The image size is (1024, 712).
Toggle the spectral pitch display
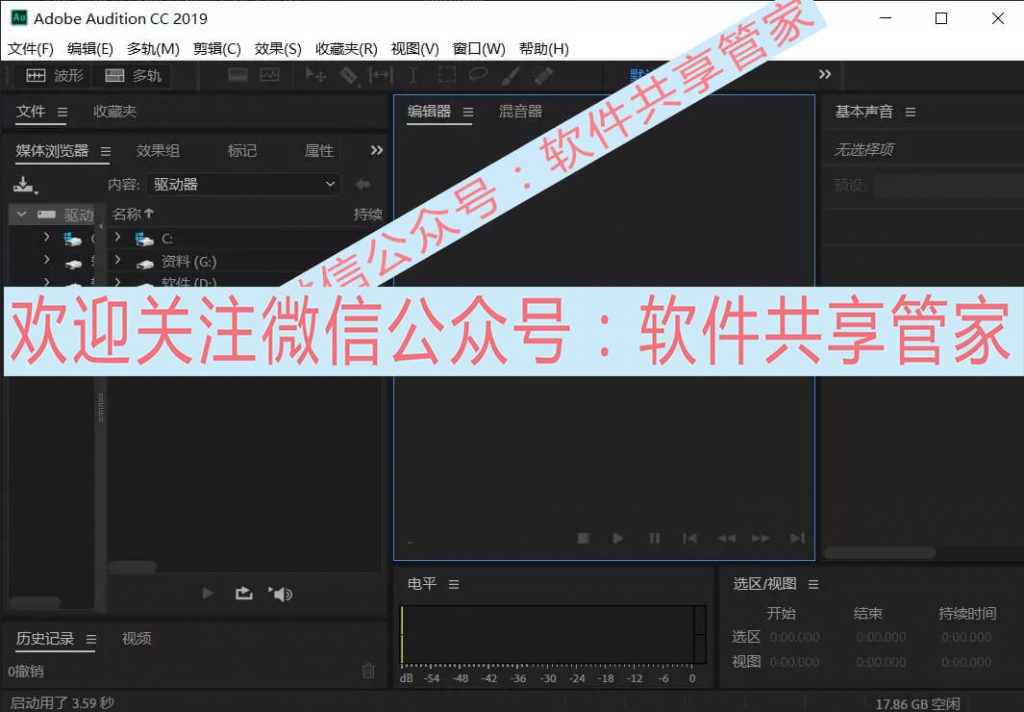[270, 75]
